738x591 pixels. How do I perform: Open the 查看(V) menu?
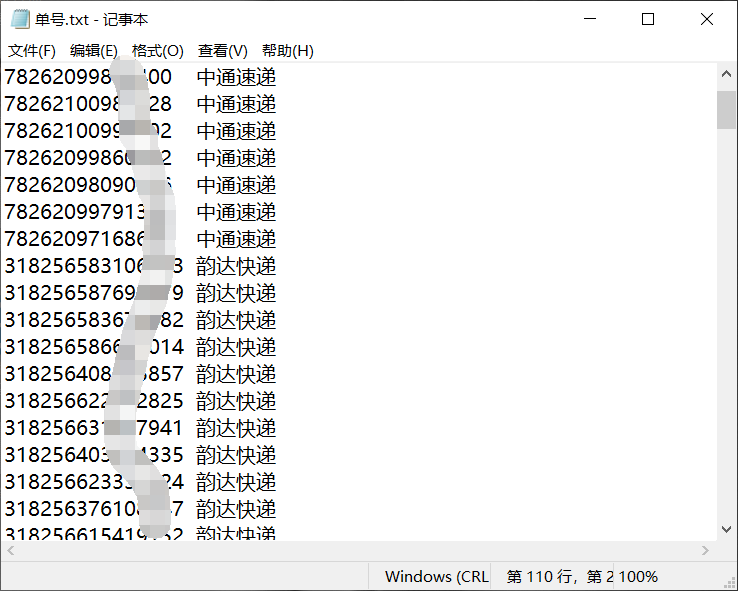click(223, 50)
